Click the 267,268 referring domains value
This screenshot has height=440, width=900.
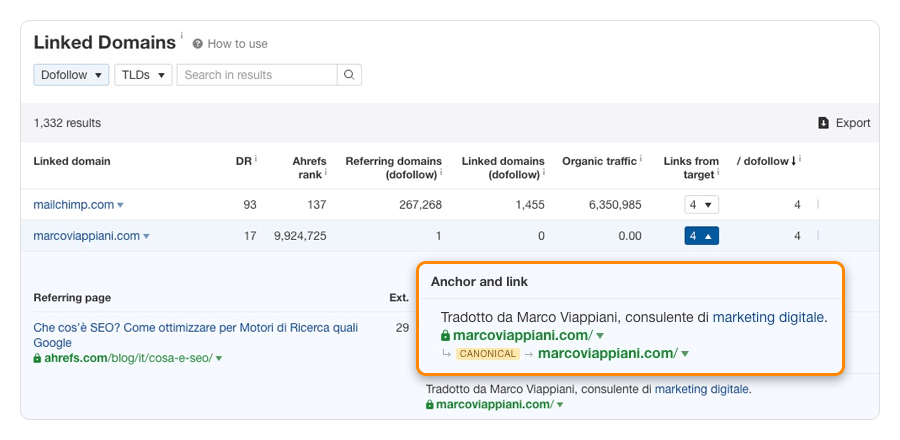420,205
